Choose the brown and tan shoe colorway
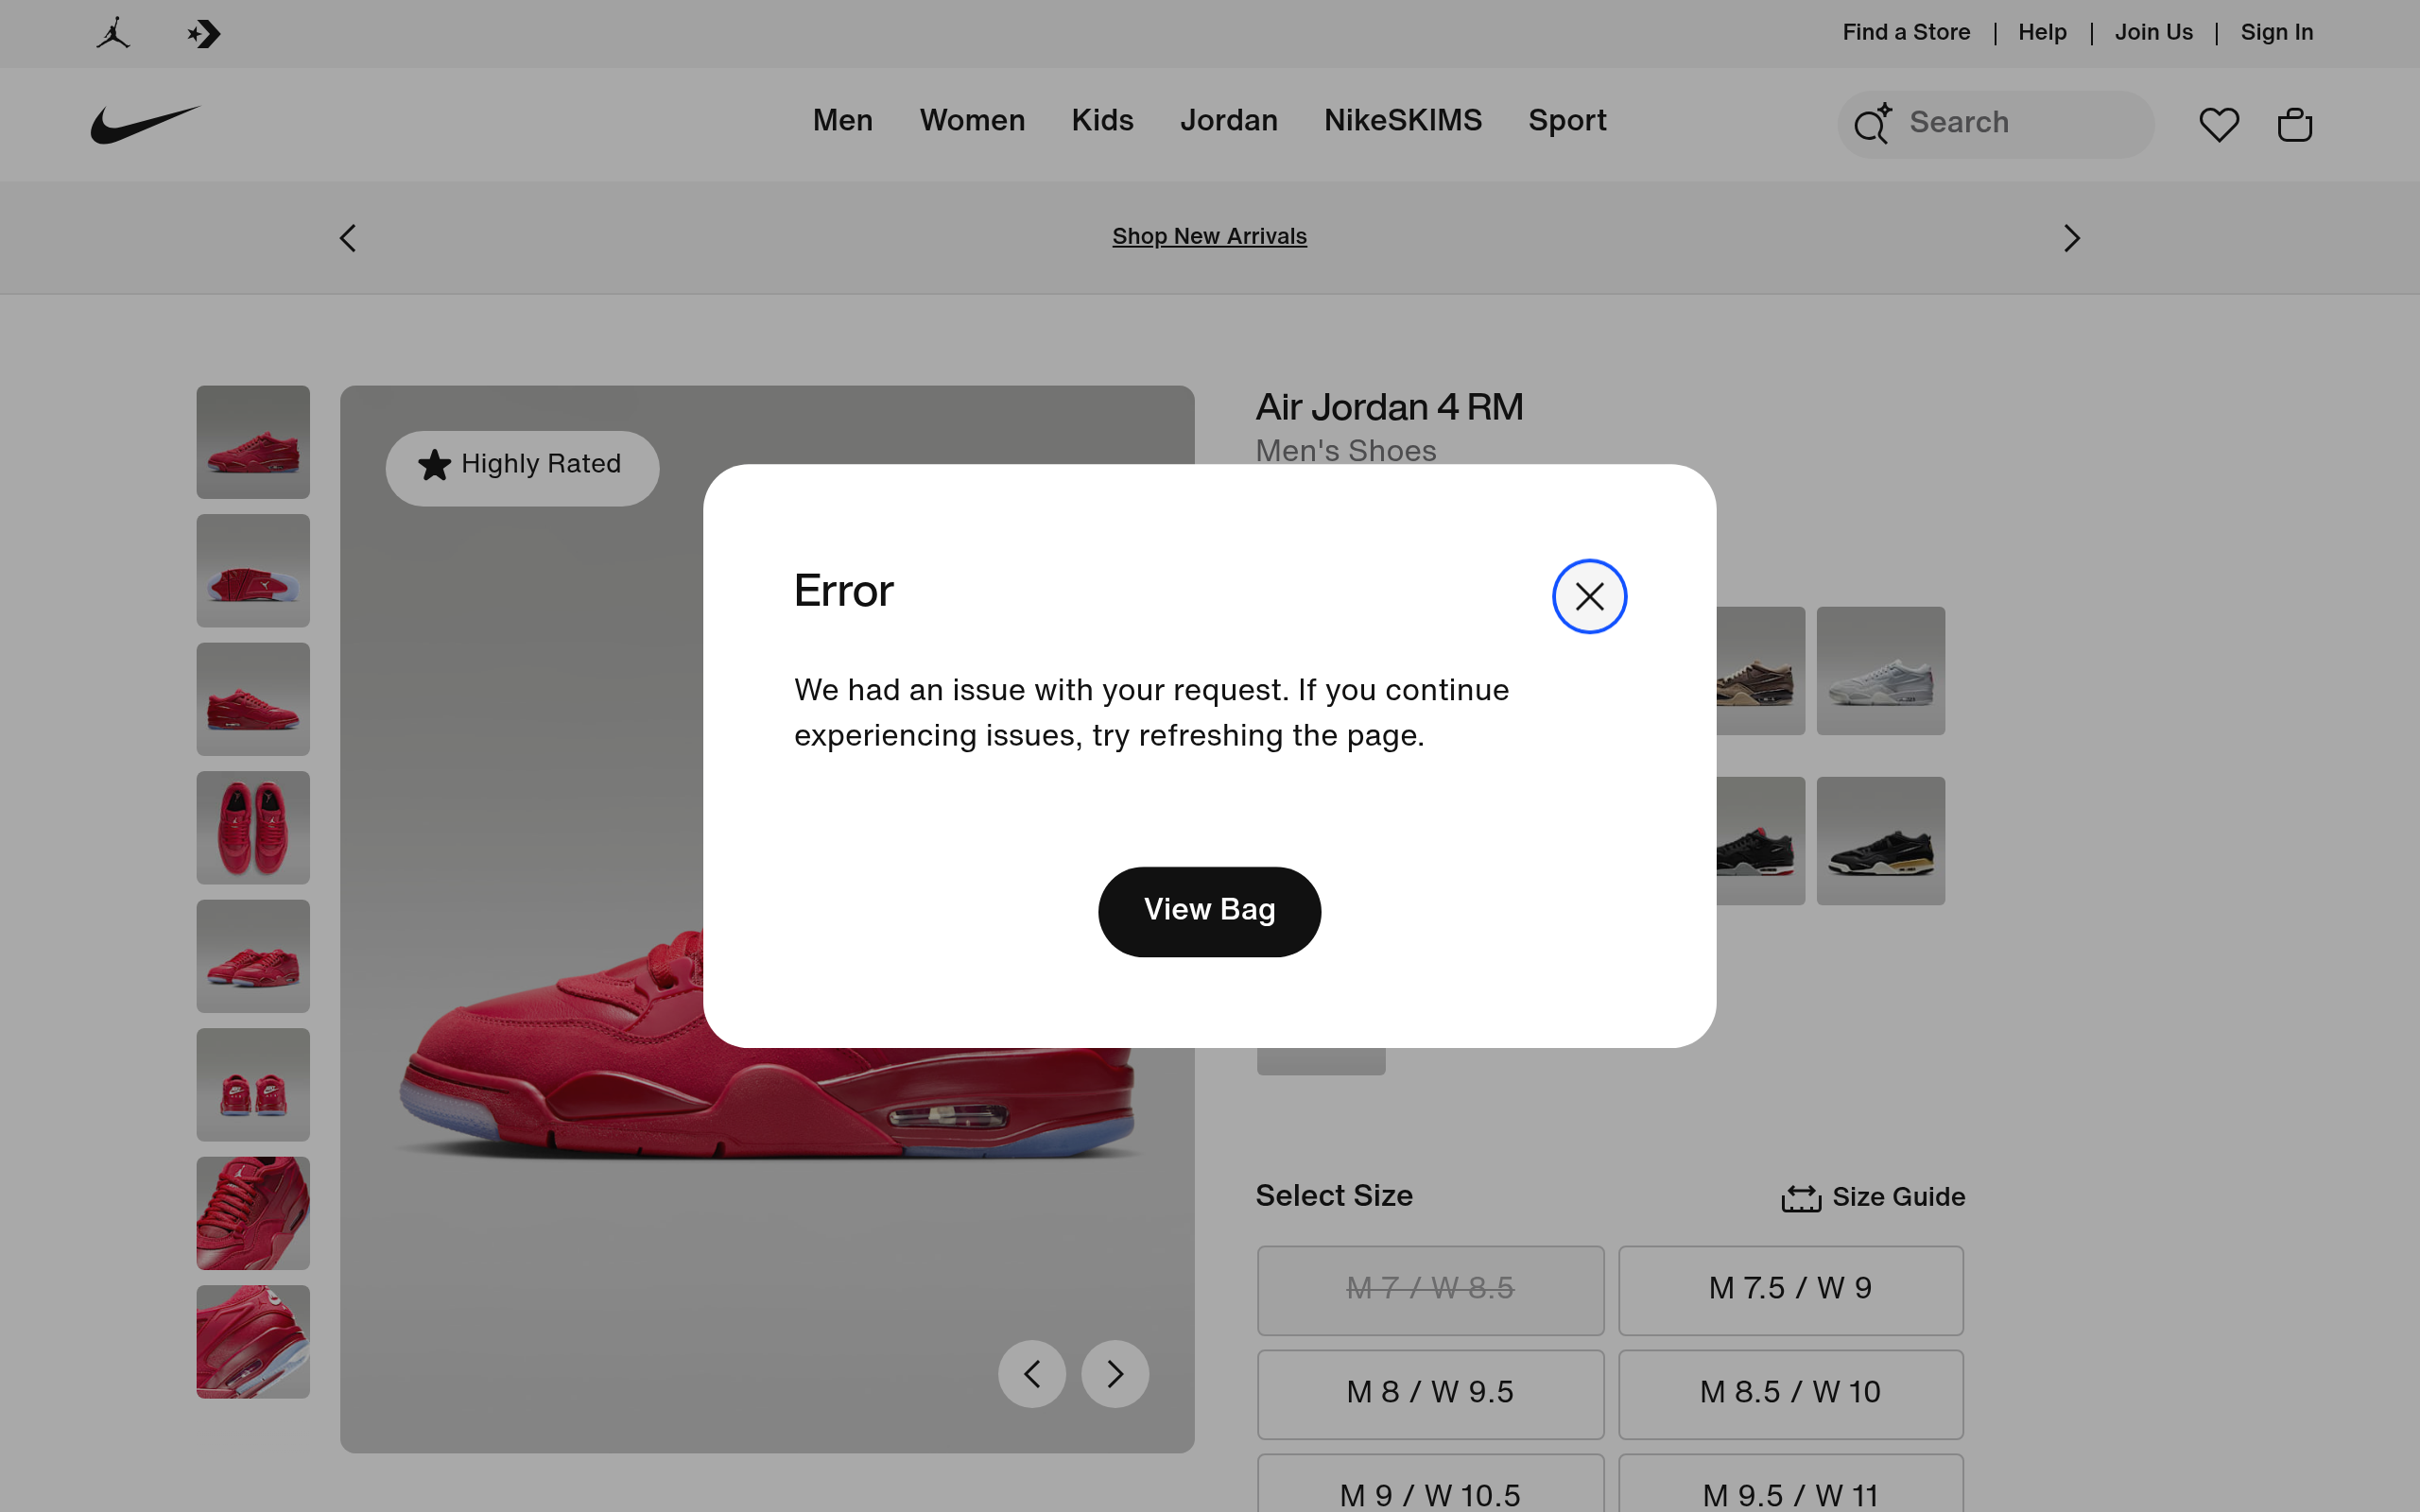 coord(1760,671)
